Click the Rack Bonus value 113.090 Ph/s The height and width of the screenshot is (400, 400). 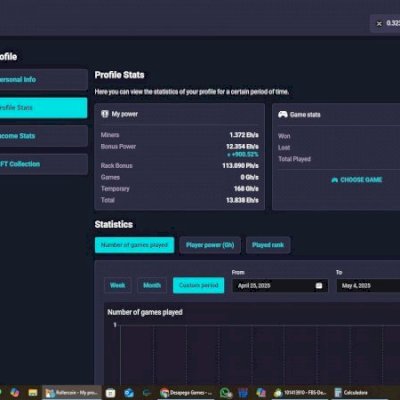[x=240, y=166]
